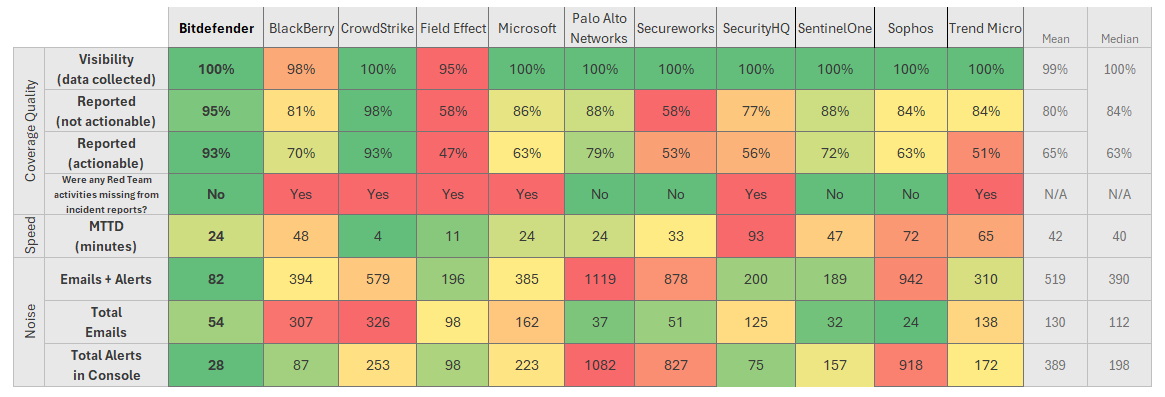This screenshot has height=397, width=1165.
Task: Click the Median column header
Action: (x=1120, y=38)
